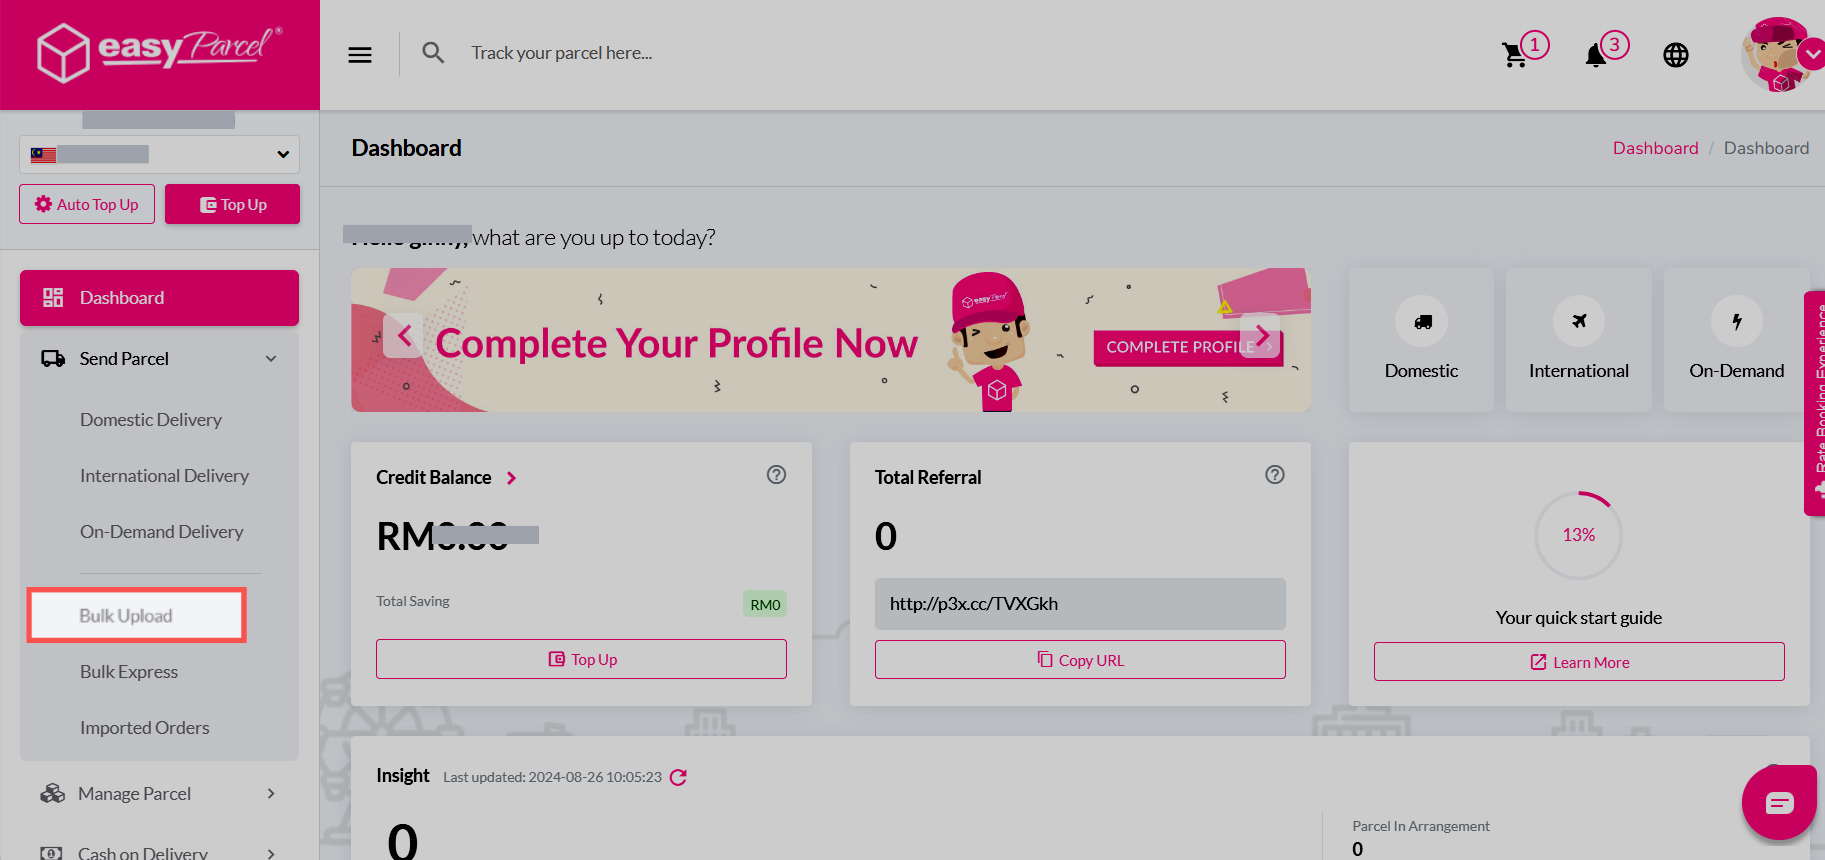
Task: Click the Dashboard breadcrumb link
Action: pyautogui.click(x=1655, y=148)
